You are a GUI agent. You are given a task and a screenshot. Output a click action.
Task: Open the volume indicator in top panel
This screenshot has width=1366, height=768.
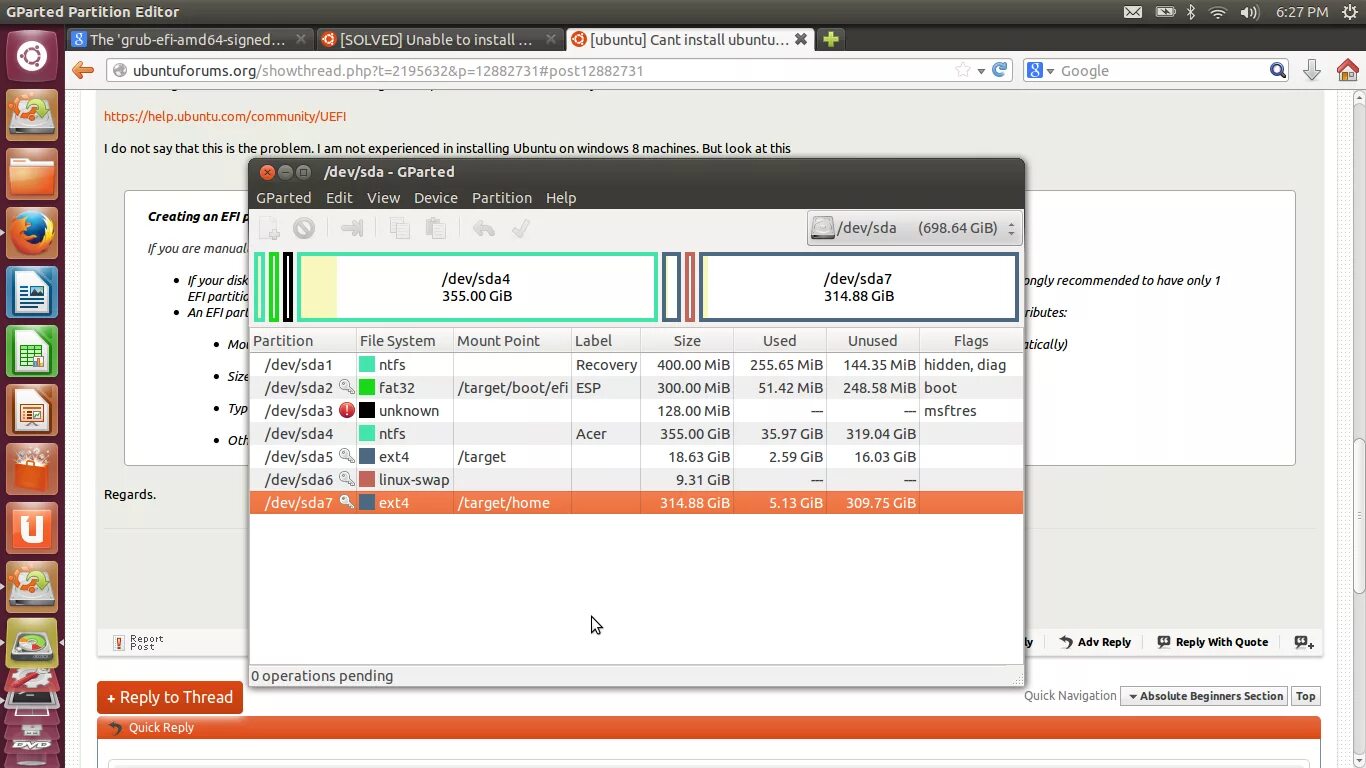click(x=1249, y=12)
